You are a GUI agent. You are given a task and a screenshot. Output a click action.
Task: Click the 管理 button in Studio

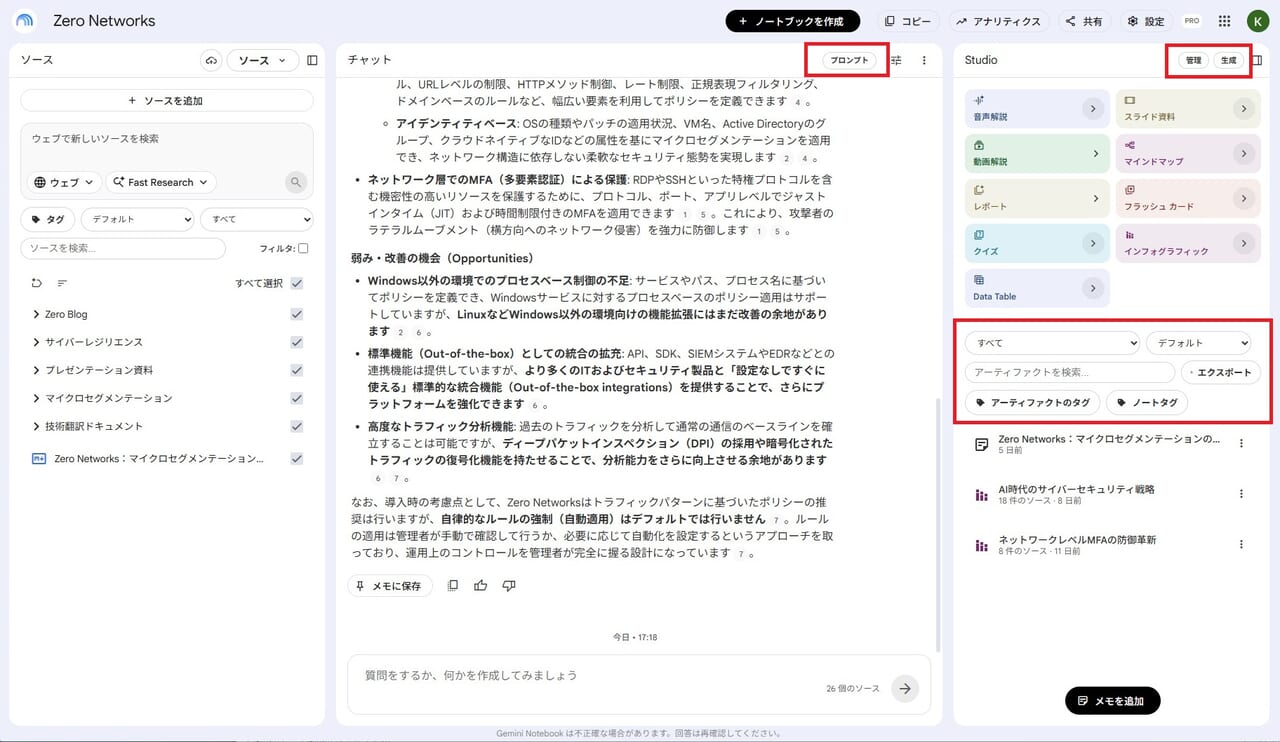click(x=1193, y=61)
